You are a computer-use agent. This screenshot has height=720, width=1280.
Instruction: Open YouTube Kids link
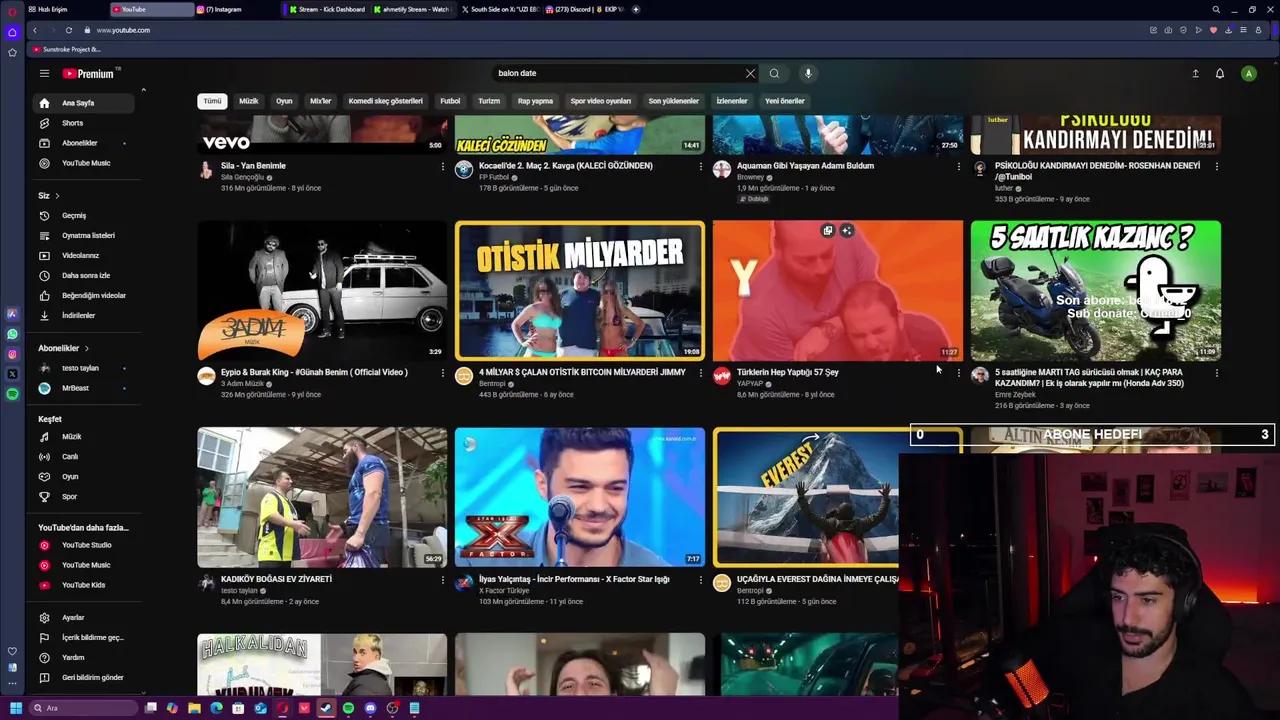click(x=83, y=585)
